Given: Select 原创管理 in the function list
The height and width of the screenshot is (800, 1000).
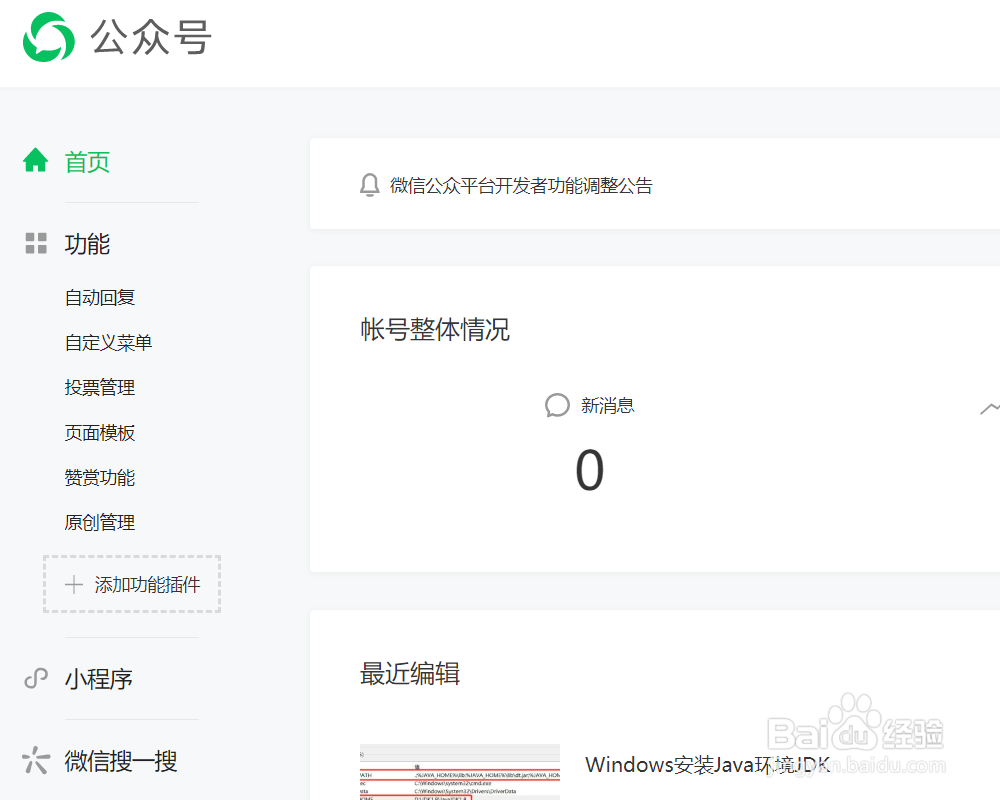Looking at the screenshot, I should pyautogui.click(x=99, y=522).
